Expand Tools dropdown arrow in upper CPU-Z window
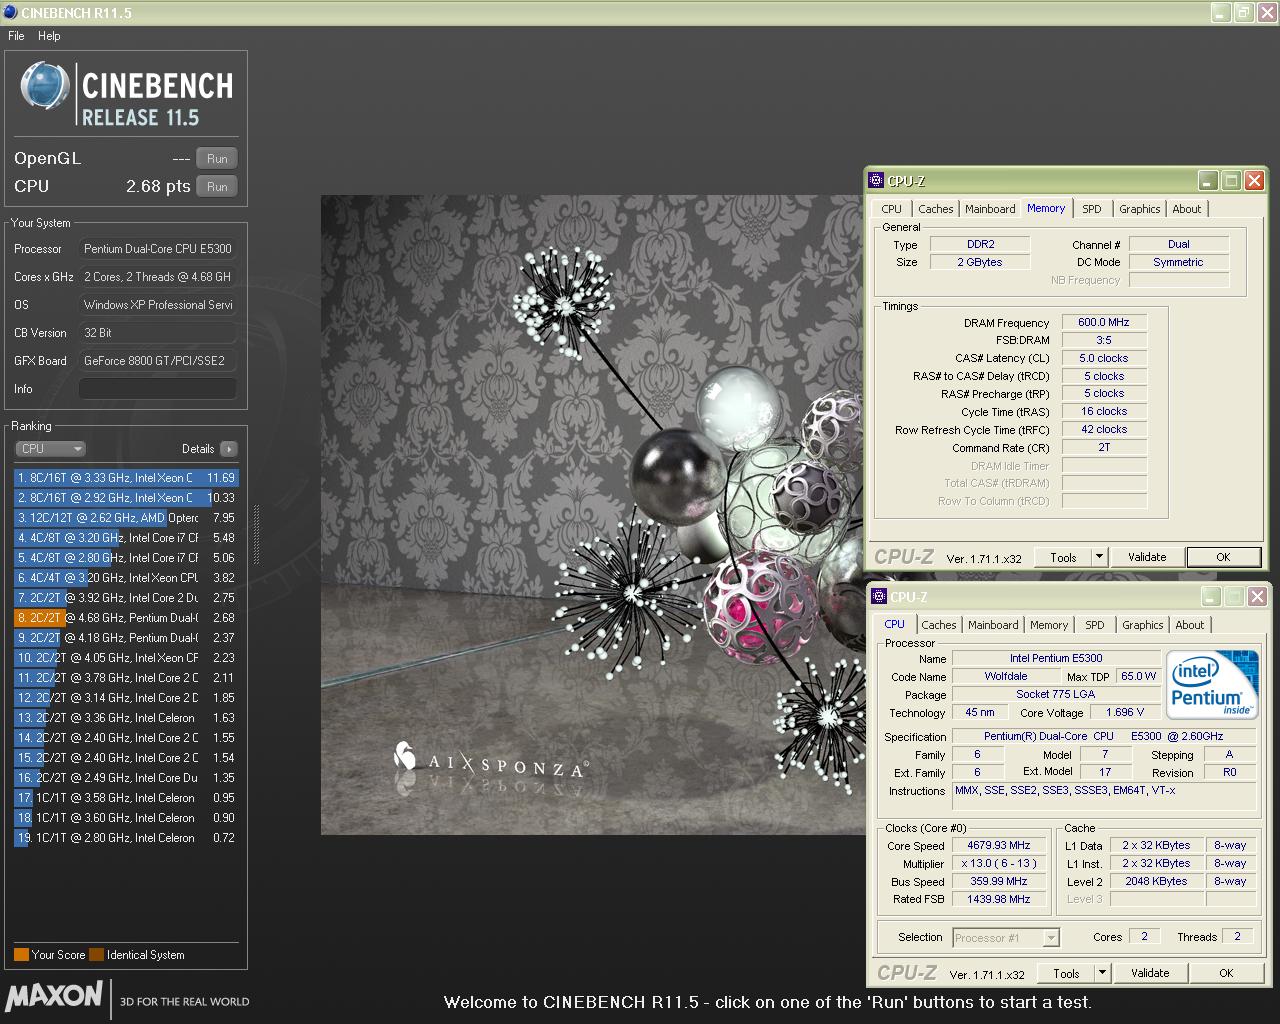The image size is (1280, 1024). pyautogui.click(x=1099, y=557)
